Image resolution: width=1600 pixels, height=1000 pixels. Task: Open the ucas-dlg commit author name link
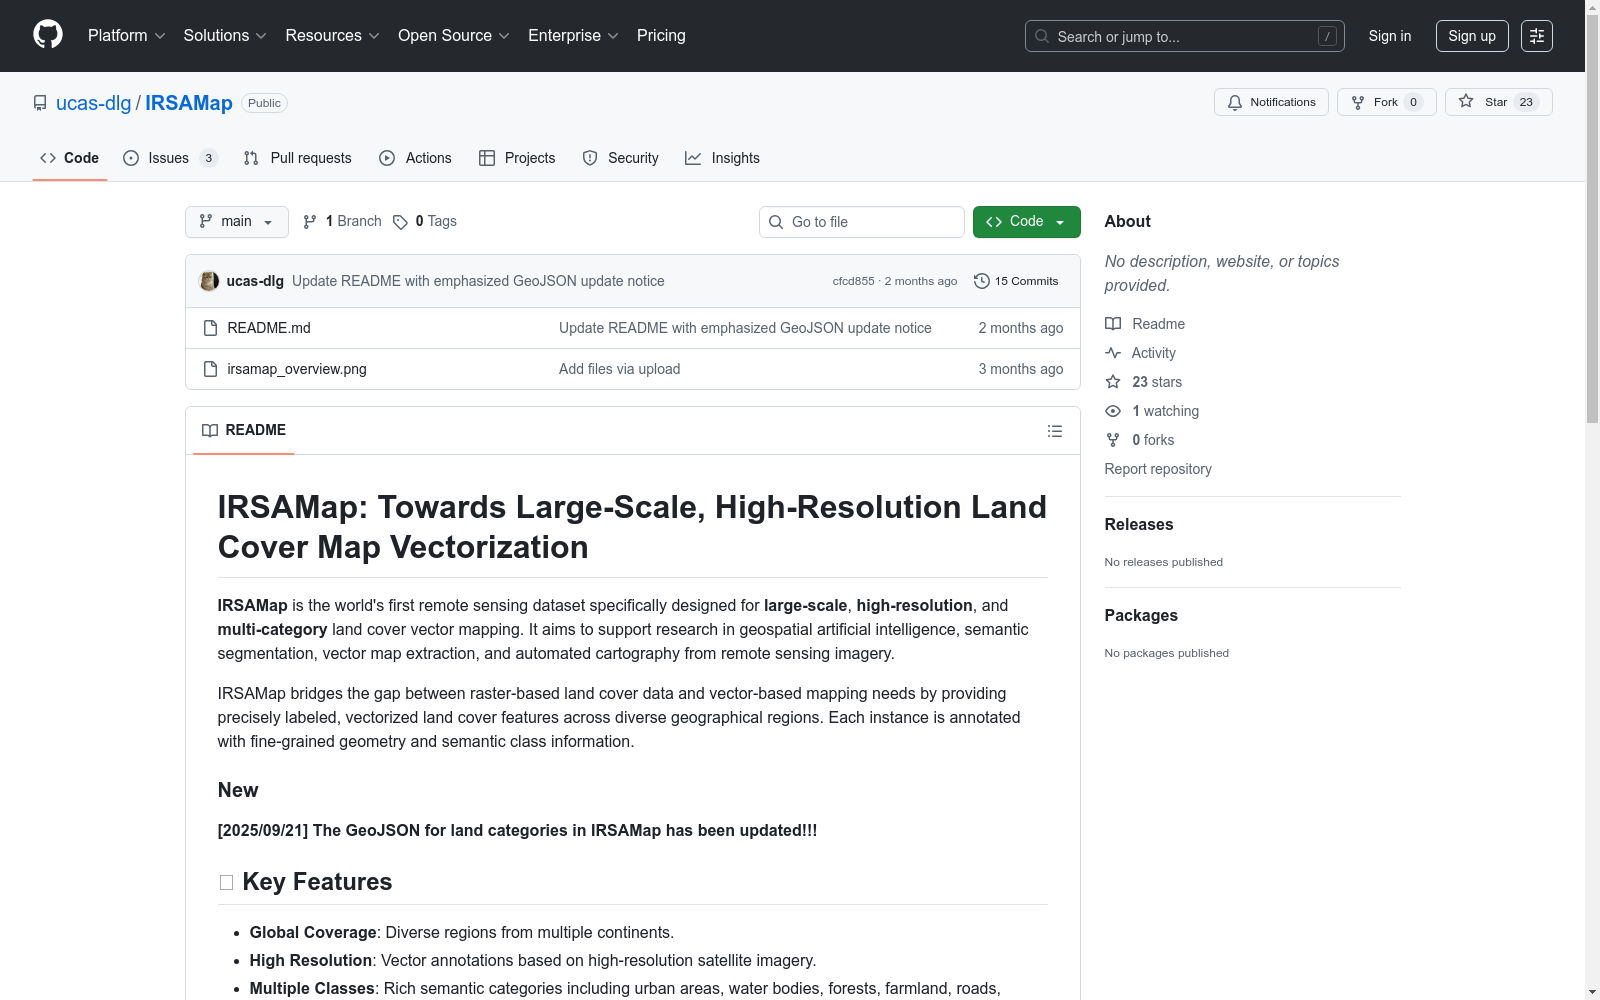tap(255, 281)
